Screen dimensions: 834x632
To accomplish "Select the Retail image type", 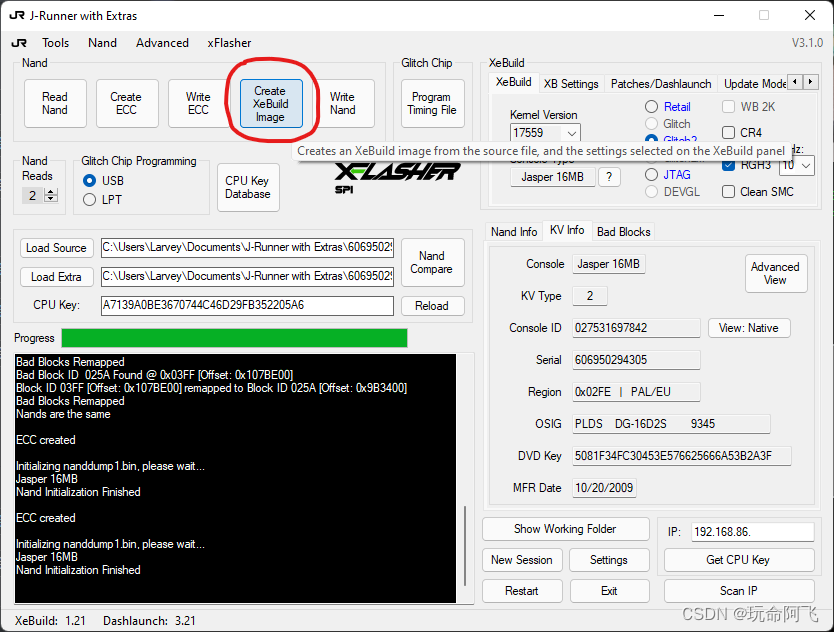I will click(652, 107).
